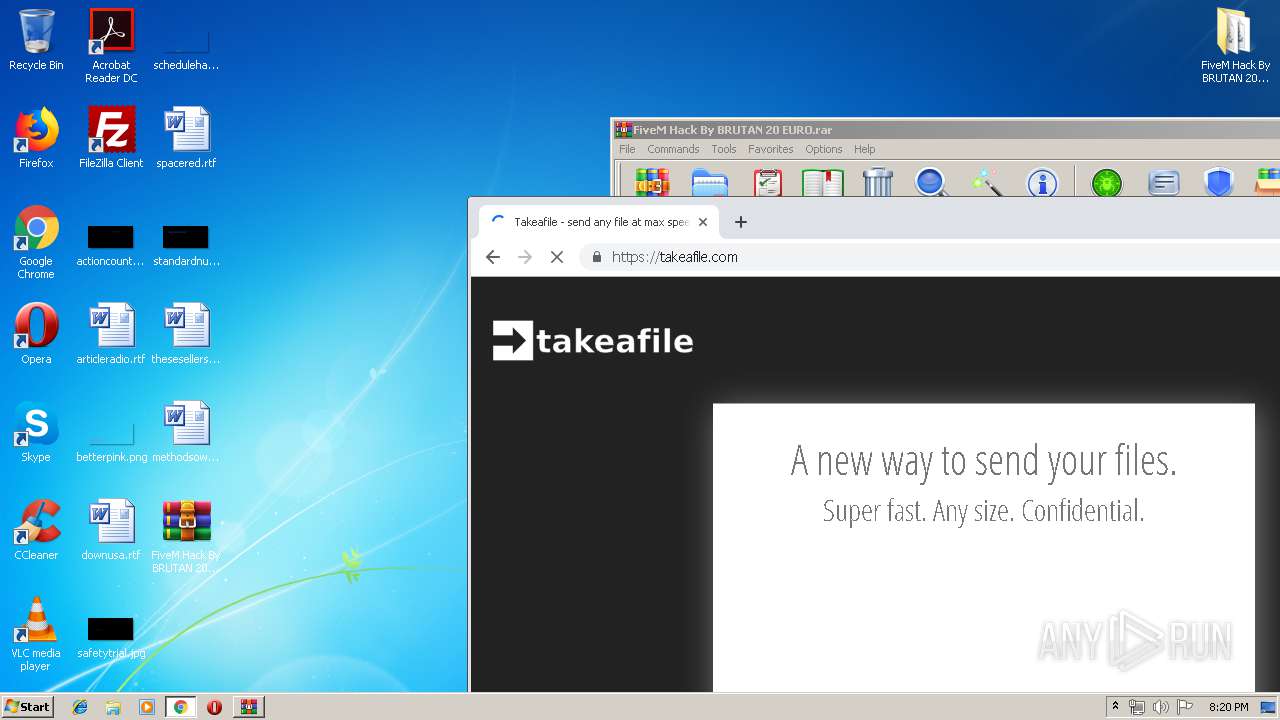Click the Find magnifier icon in WinRAR
1280x720 pixels.
tap(931, 182)
